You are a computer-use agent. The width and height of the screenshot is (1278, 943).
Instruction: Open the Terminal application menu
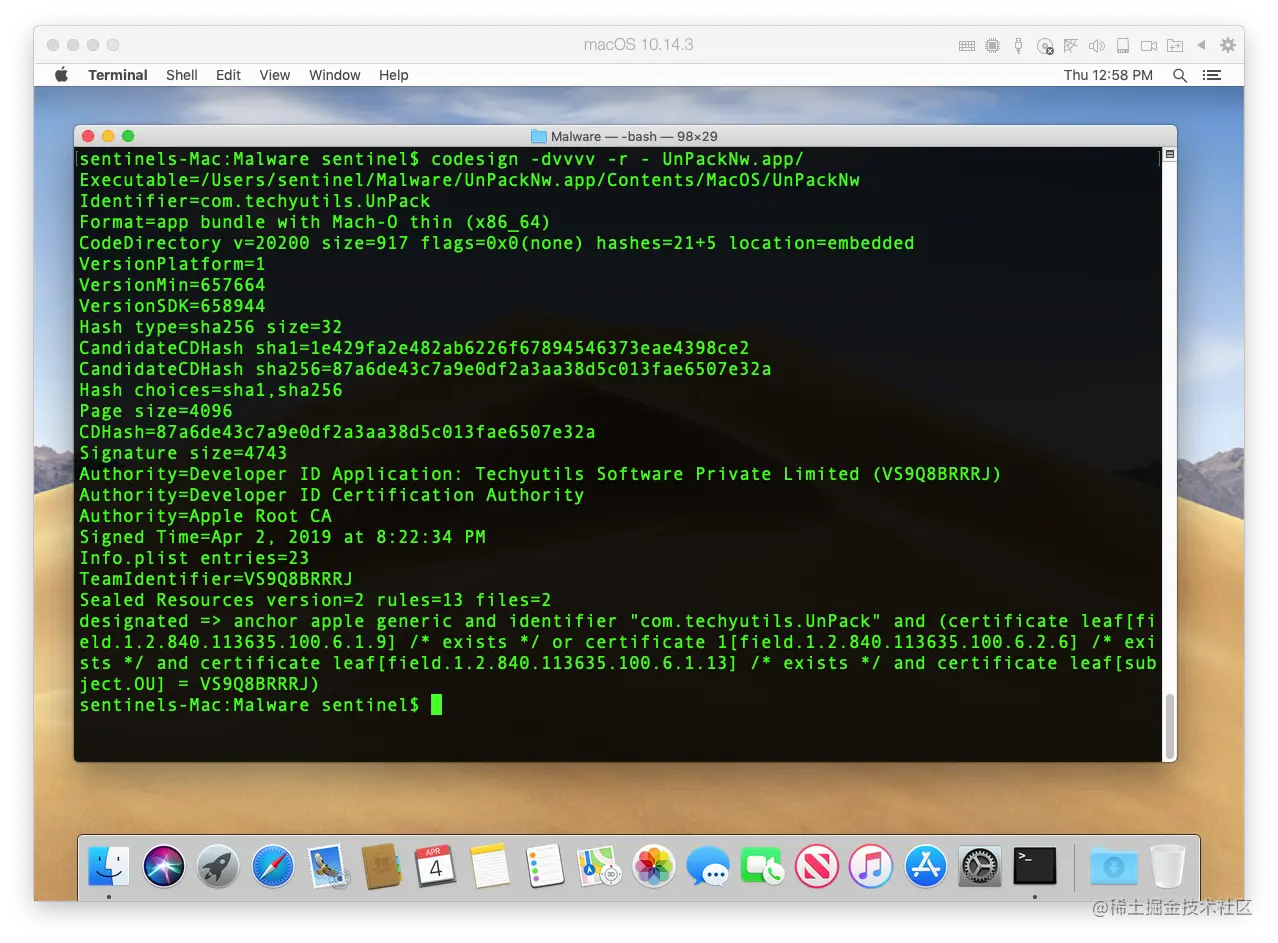[x=118, y=75]
